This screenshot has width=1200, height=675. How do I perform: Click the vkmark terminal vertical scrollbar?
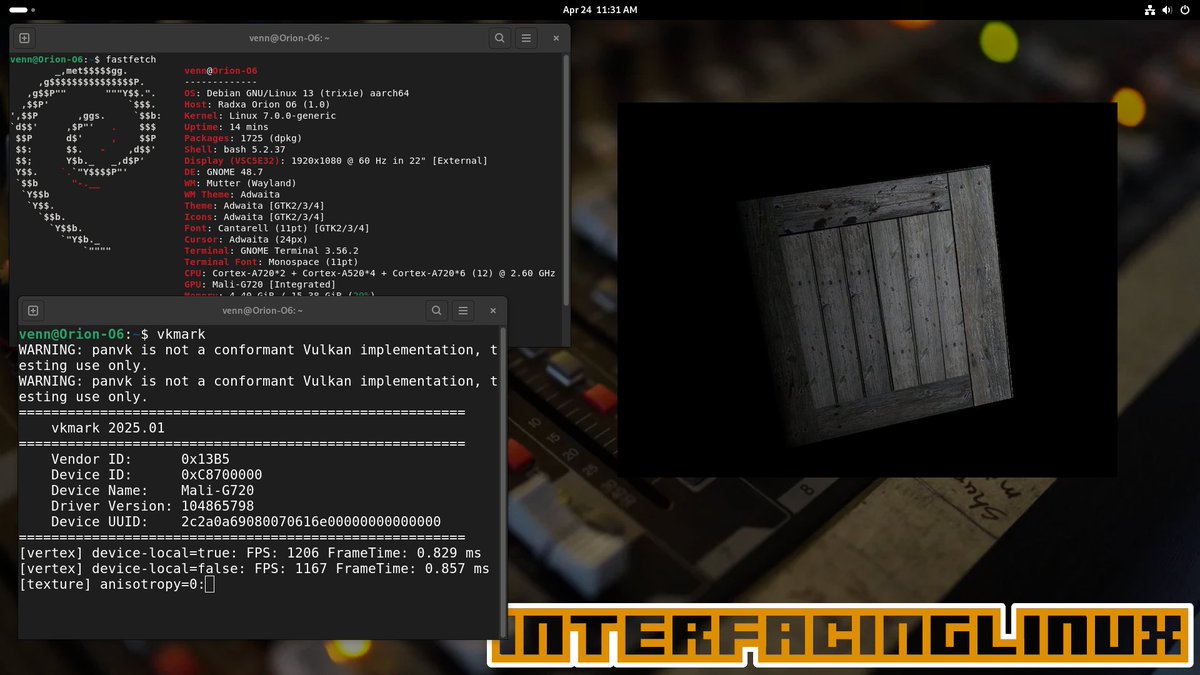(503, 480)
